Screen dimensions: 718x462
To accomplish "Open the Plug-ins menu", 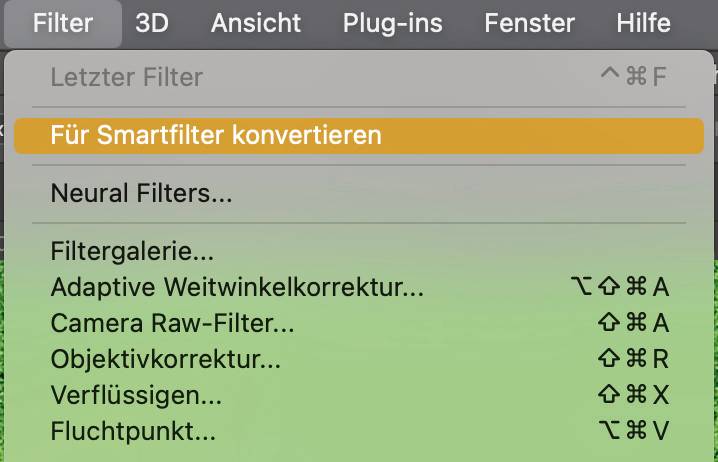I will (392, 23).
